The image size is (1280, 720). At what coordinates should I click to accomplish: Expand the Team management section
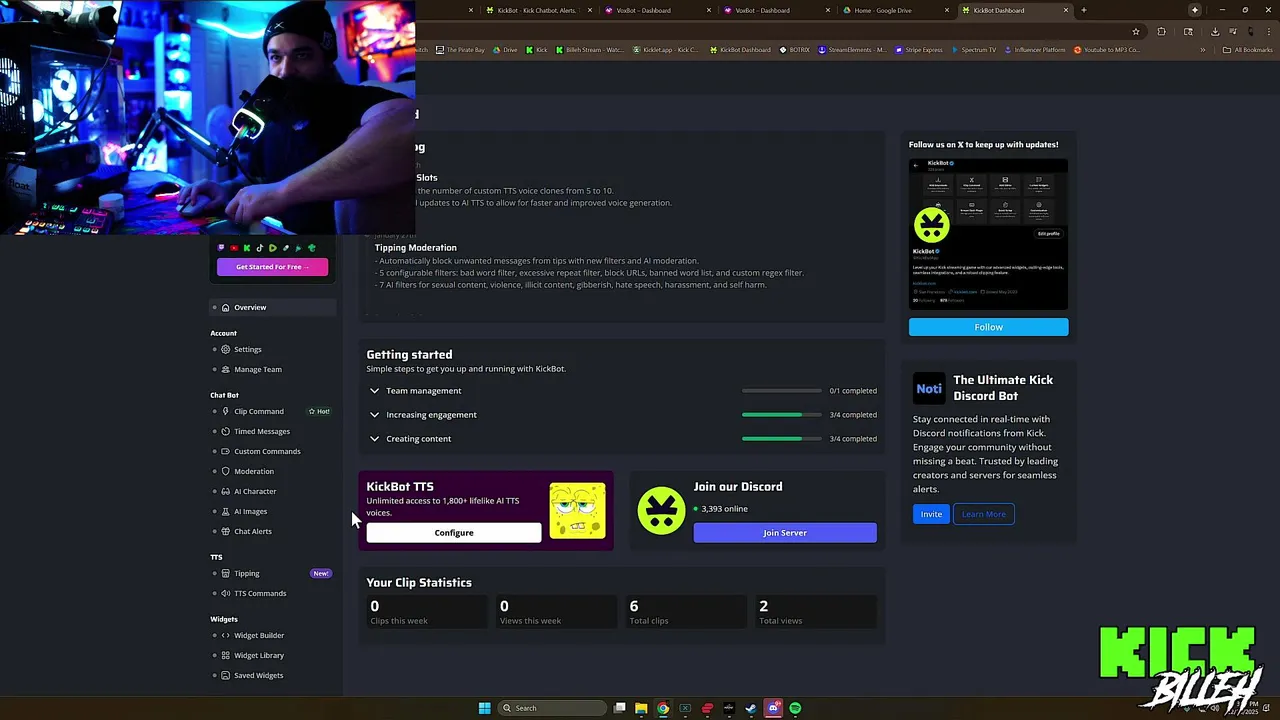click(374, 391)
